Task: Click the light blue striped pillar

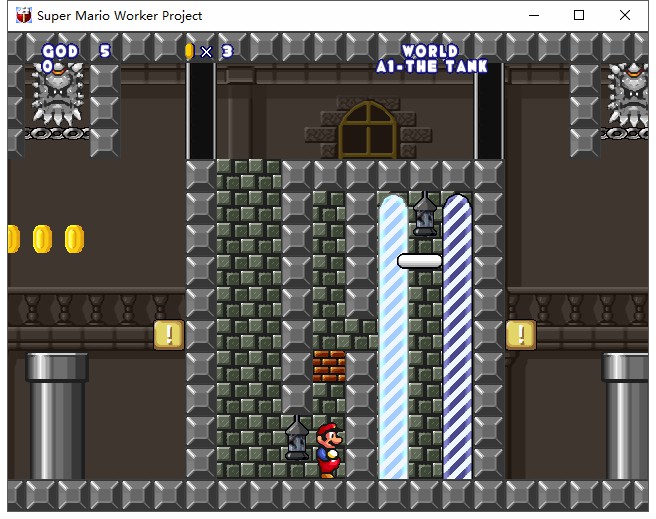Action: (x=393, y=337)
